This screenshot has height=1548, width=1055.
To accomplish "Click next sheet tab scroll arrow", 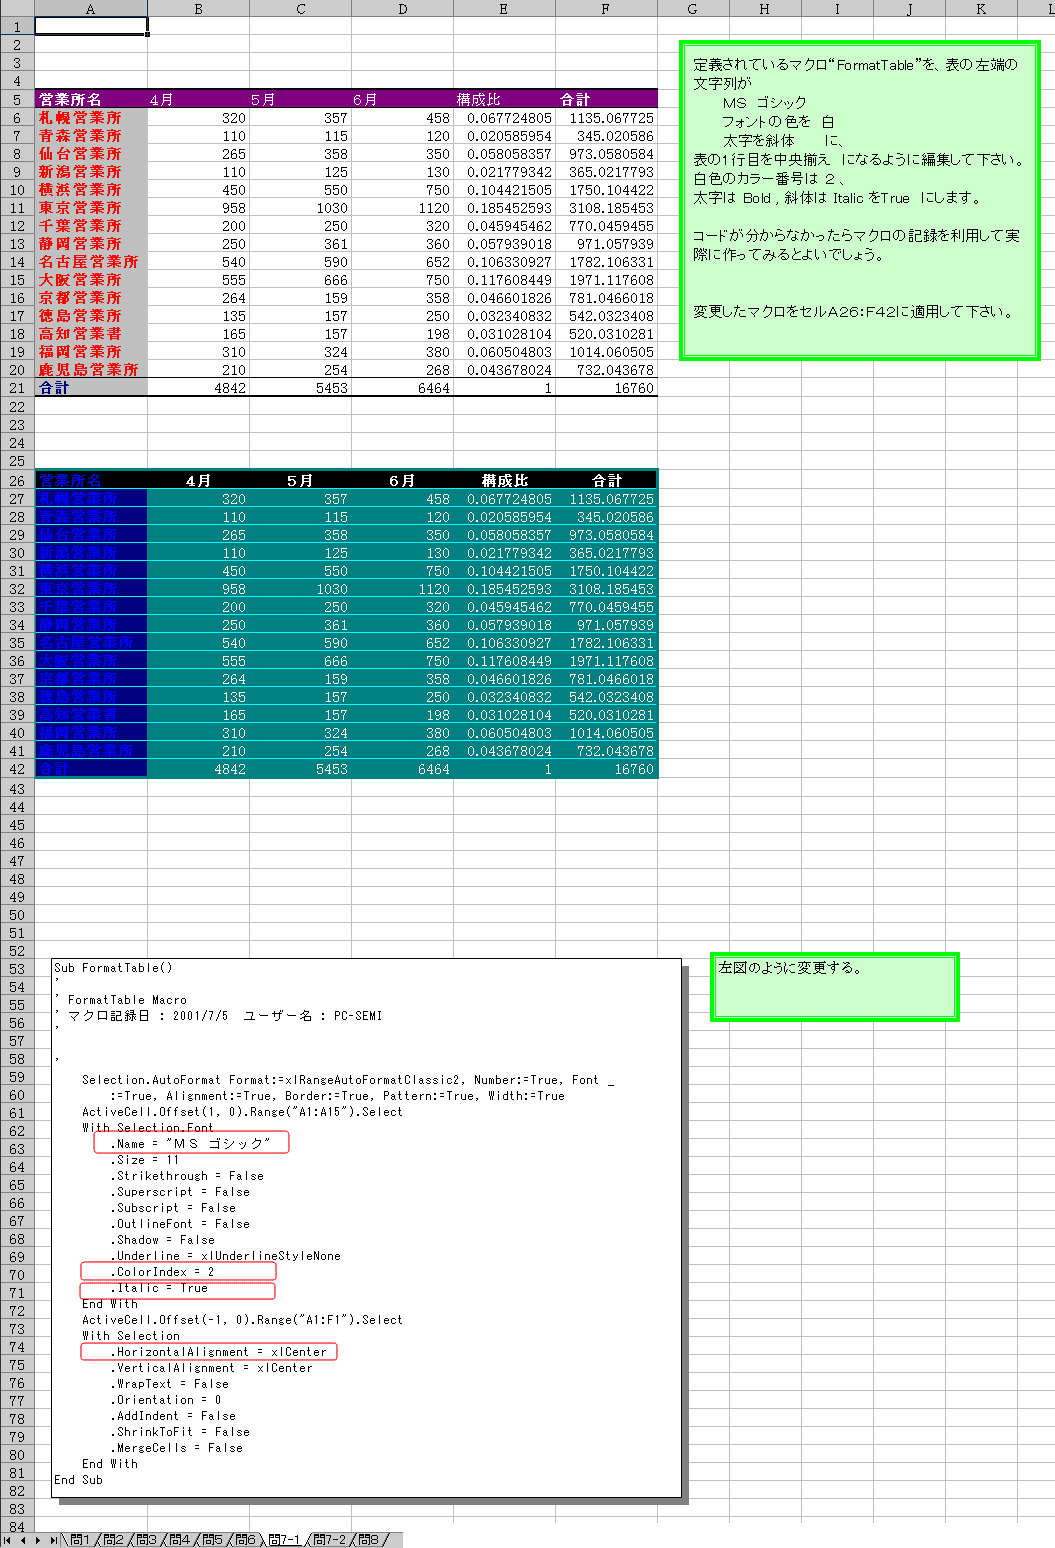I will click(x=39, y=1540).
